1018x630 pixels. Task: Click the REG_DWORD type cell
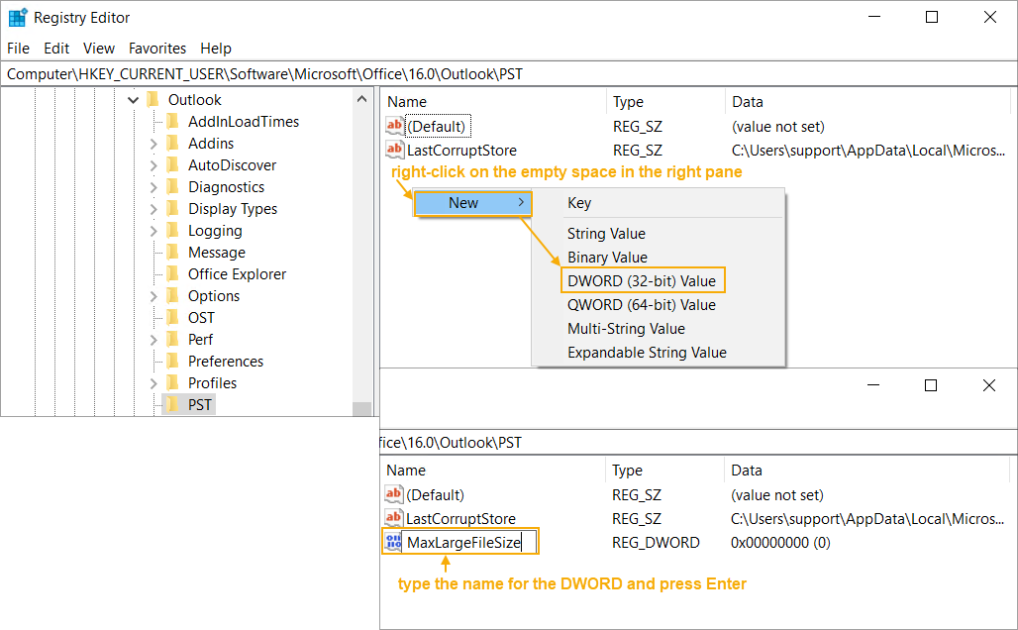pyautogui.click(x=656, y=542)
